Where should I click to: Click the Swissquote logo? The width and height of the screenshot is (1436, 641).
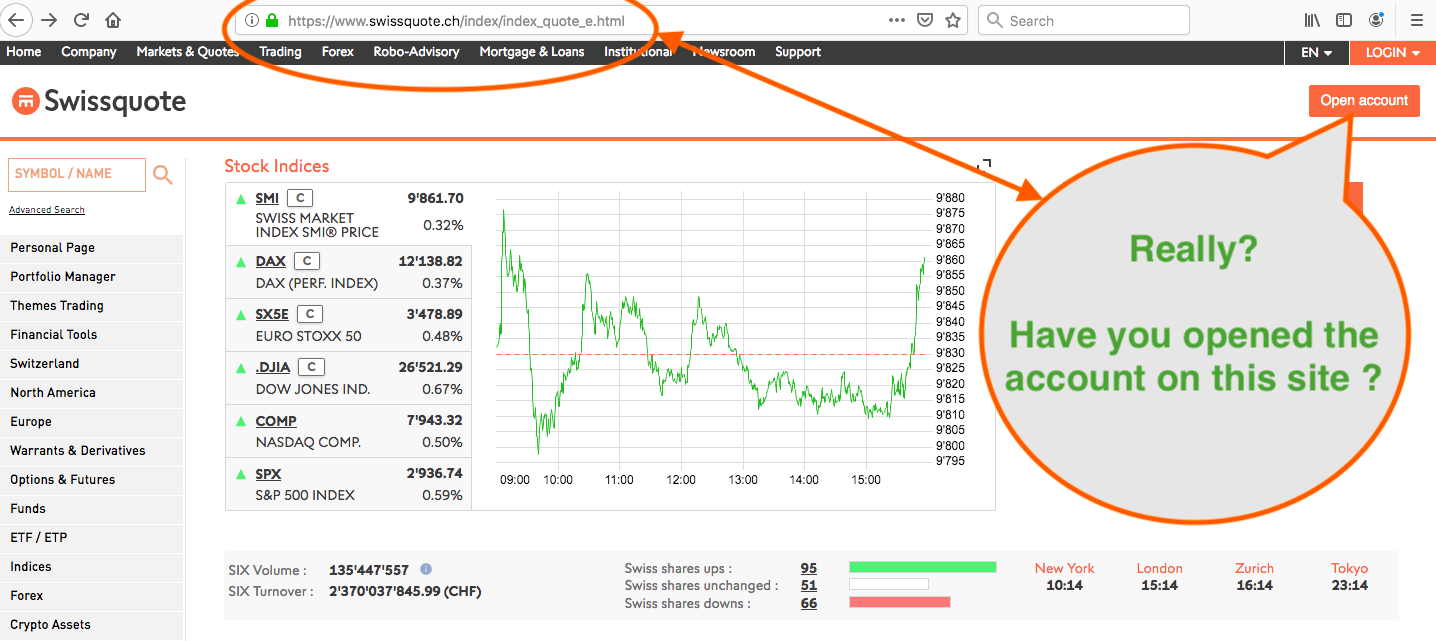[x=99, y=101]
